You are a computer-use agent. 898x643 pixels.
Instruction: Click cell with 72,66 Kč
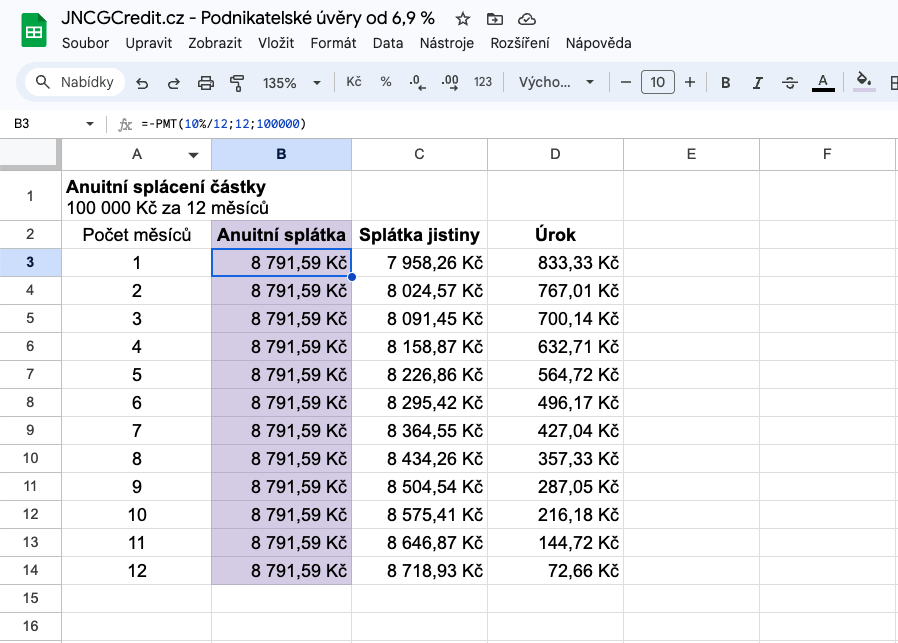point(555,571)
